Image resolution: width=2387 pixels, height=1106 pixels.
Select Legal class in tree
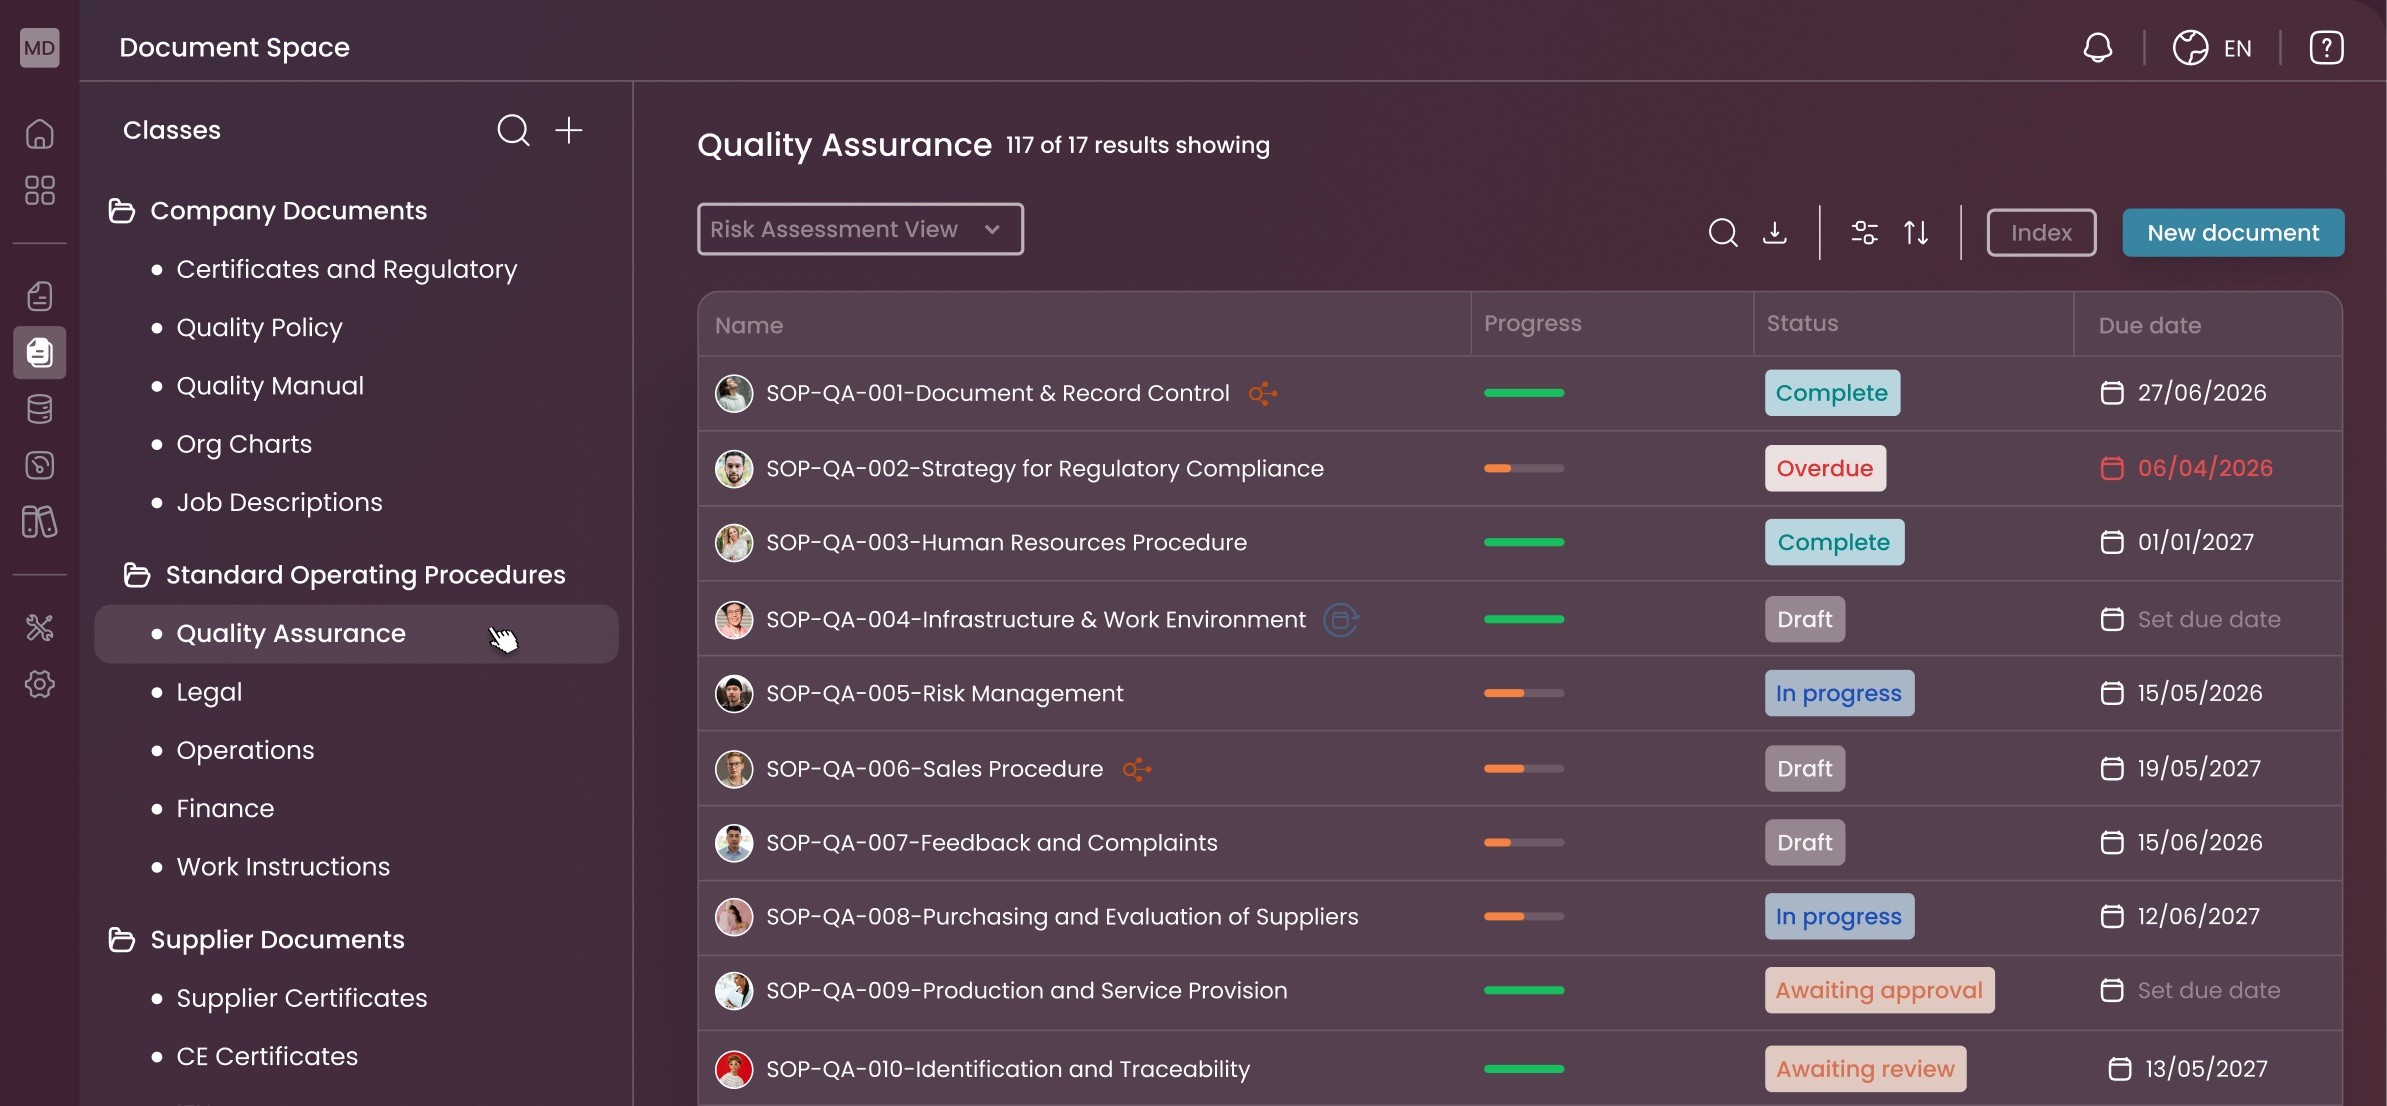[209, 692]
